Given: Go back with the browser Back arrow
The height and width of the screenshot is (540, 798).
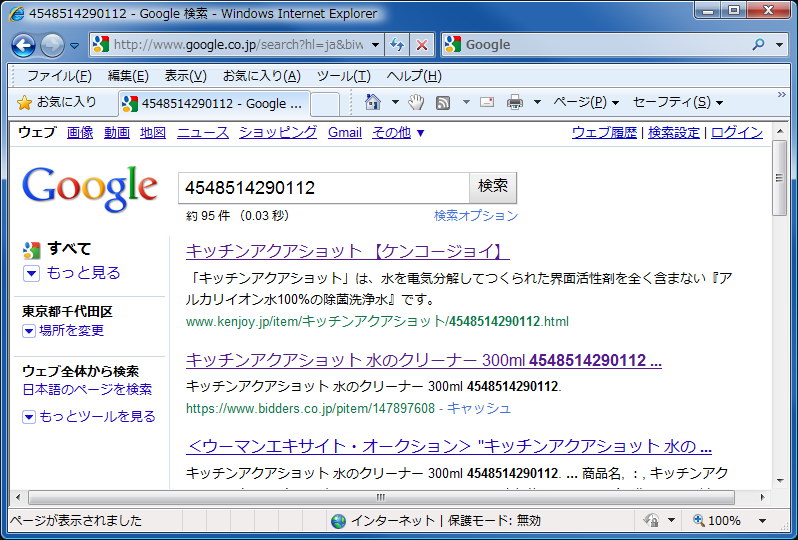Looking at the screenshot, I should coord(23,45).
